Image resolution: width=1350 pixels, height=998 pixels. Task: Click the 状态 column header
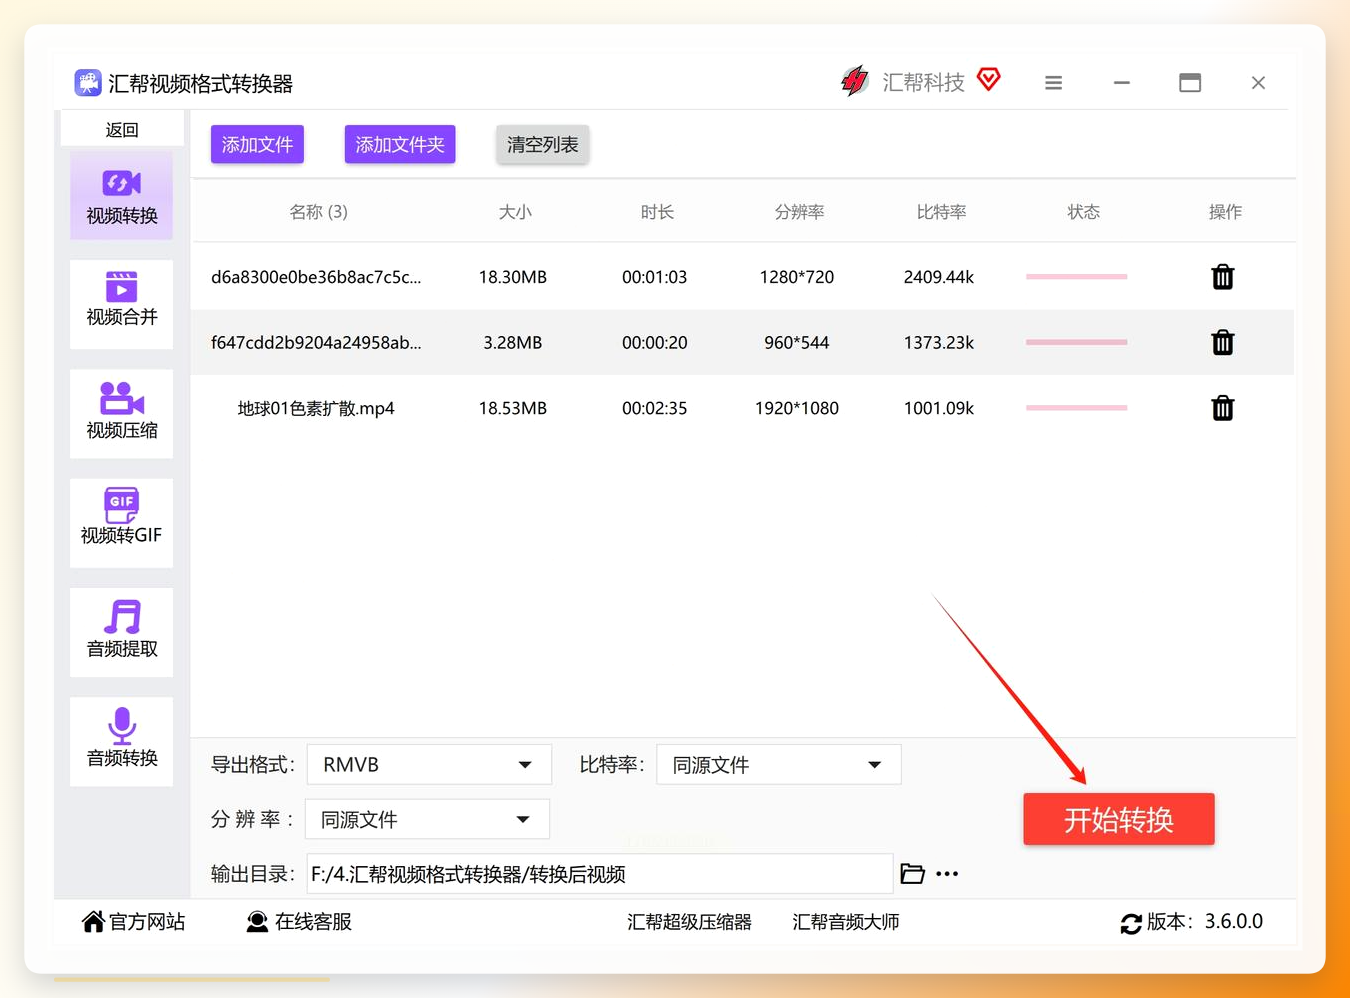pyautogui.click(x=1083, y=212)
